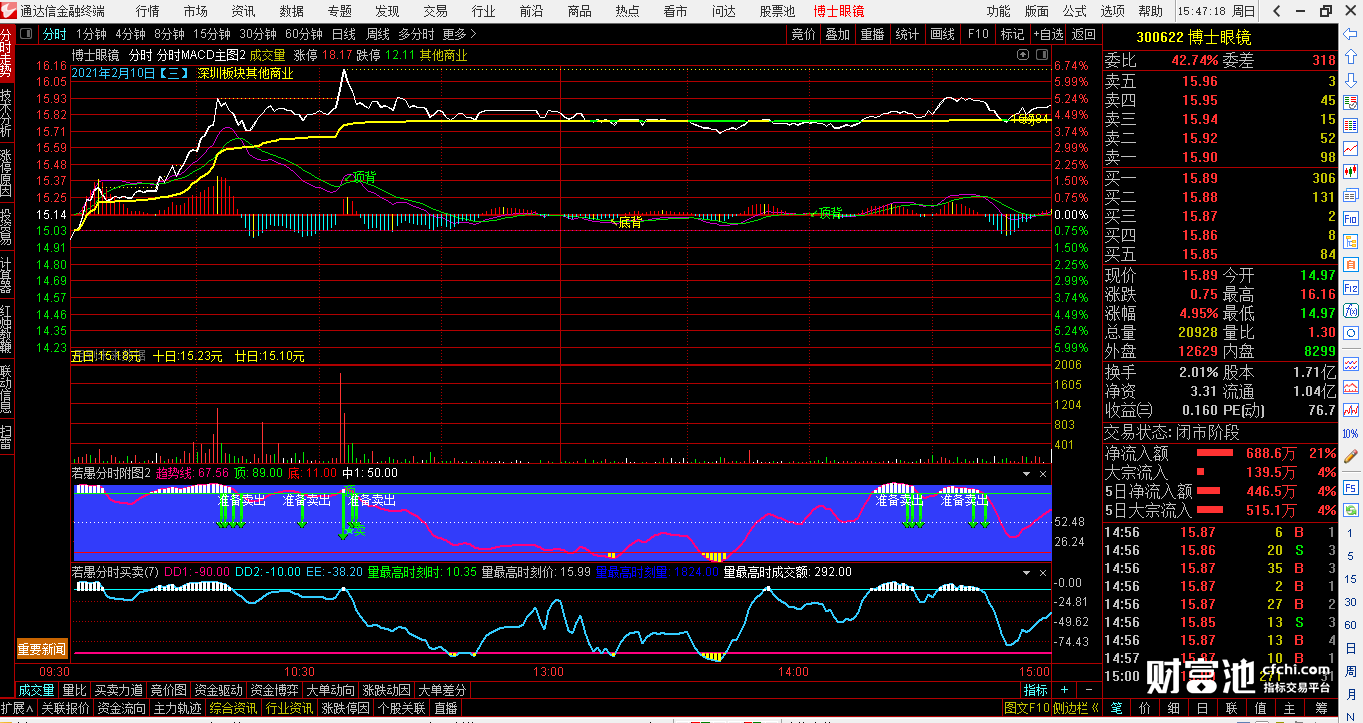This screenshot has height=723, width=1363.
Task: Click the f(x) formula icon in right sidebar
Action: point(1350,312)
